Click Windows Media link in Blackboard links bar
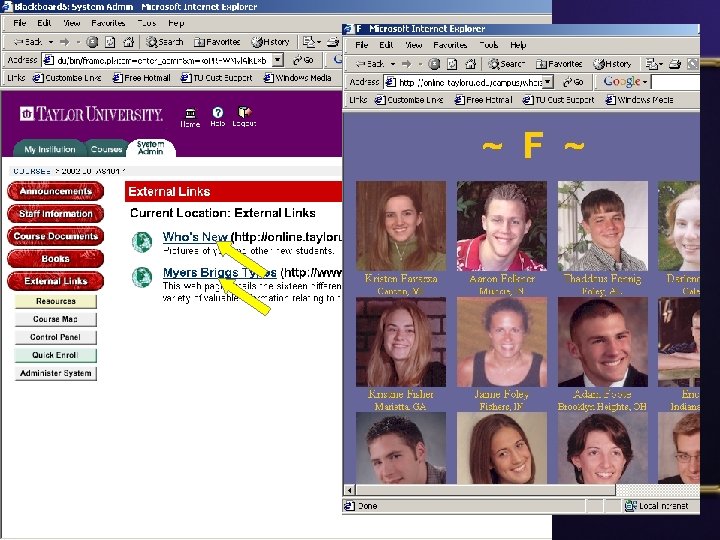This screenshot has width=720, height=540. point(298,78)
